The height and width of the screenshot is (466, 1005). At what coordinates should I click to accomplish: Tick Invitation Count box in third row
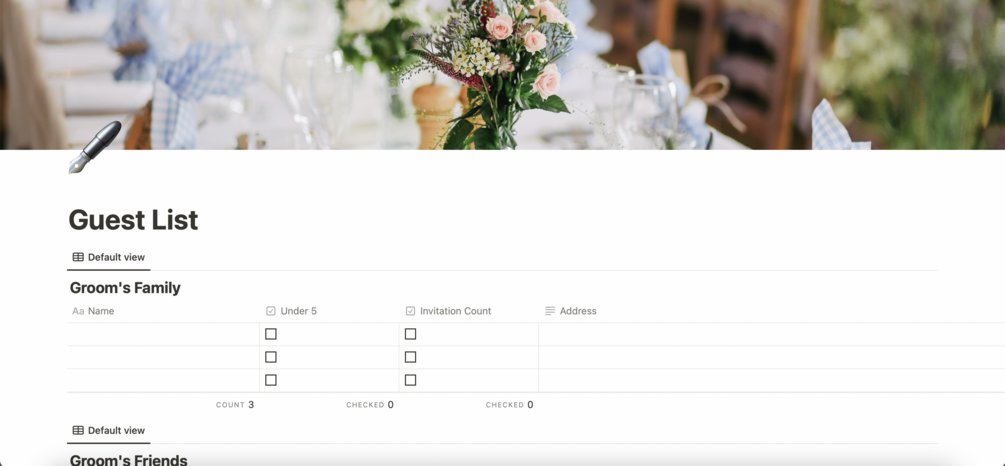point(410,380)
